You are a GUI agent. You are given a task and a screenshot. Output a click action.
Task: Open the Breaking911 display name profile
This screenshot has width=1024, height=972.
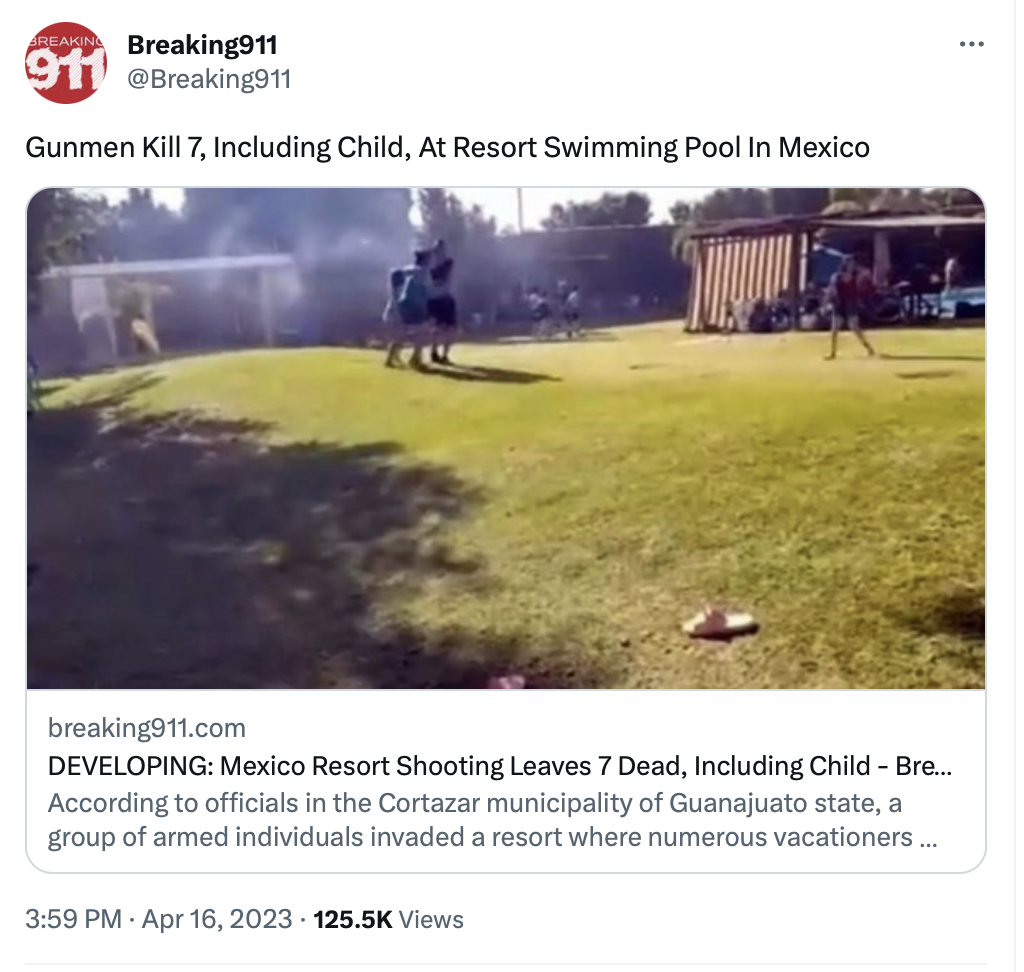[202, 45]
